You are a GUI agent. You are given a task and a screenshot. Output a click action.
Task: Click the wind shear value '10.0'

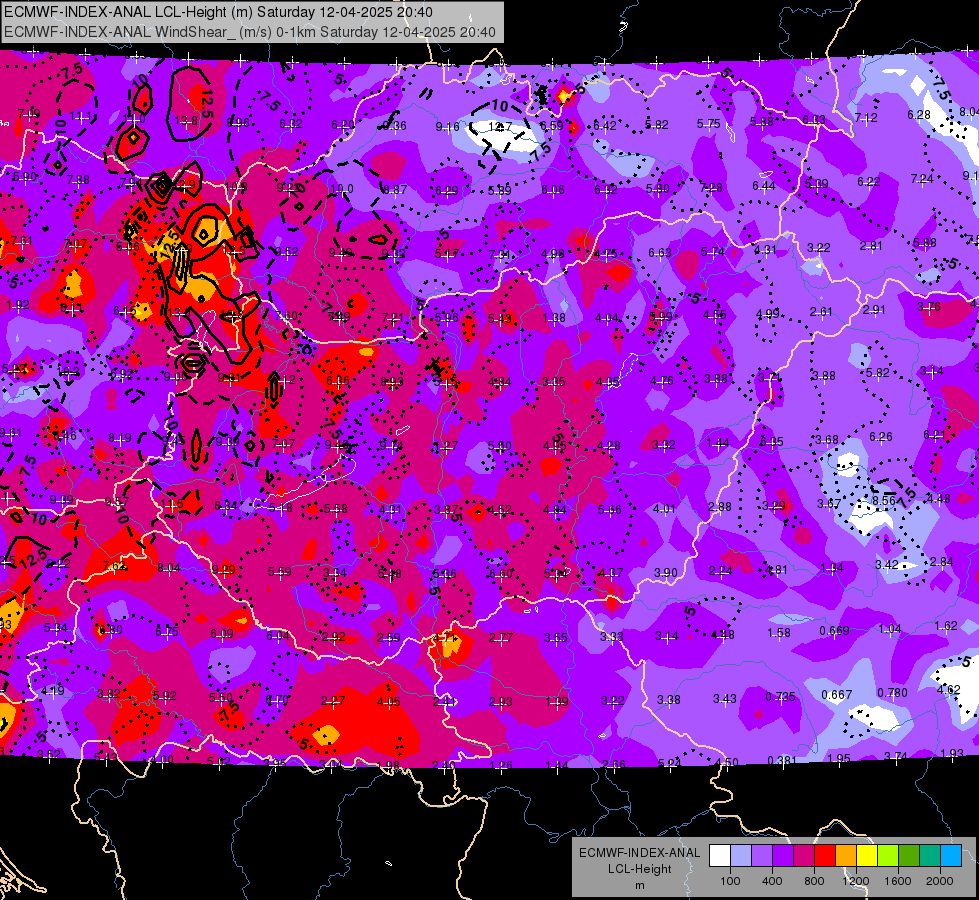pyautogui.click(x=342, y=189)
